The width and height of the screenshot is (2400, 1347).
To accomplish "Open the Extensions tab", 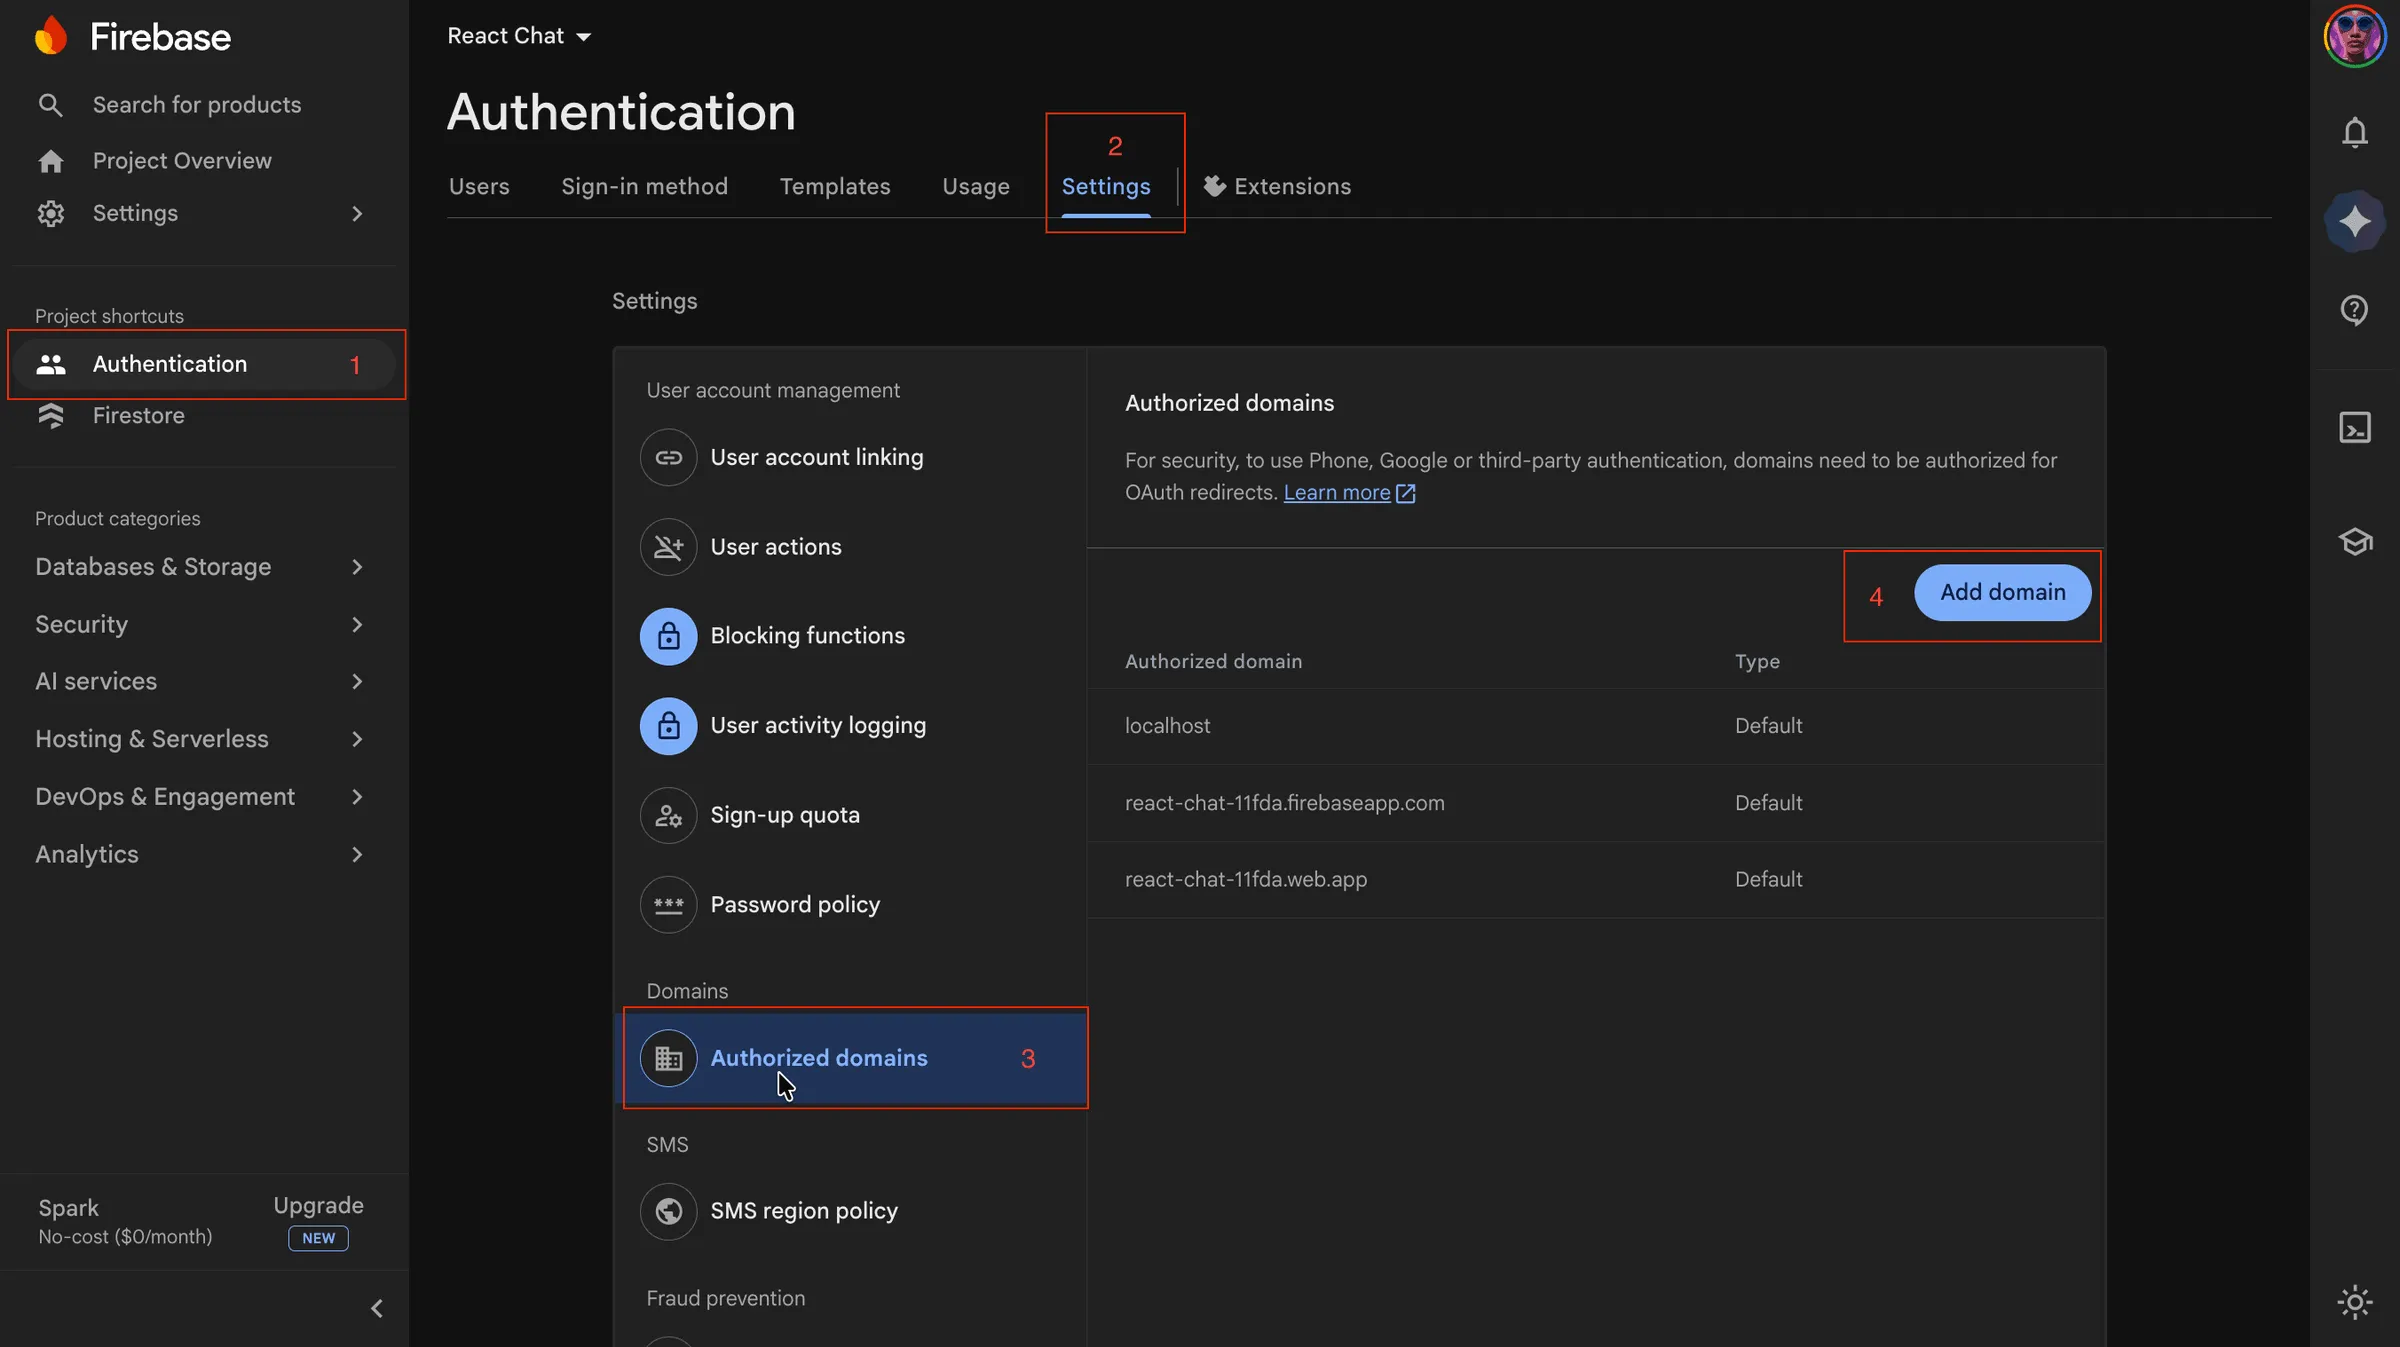I will tap(1277, 186).
